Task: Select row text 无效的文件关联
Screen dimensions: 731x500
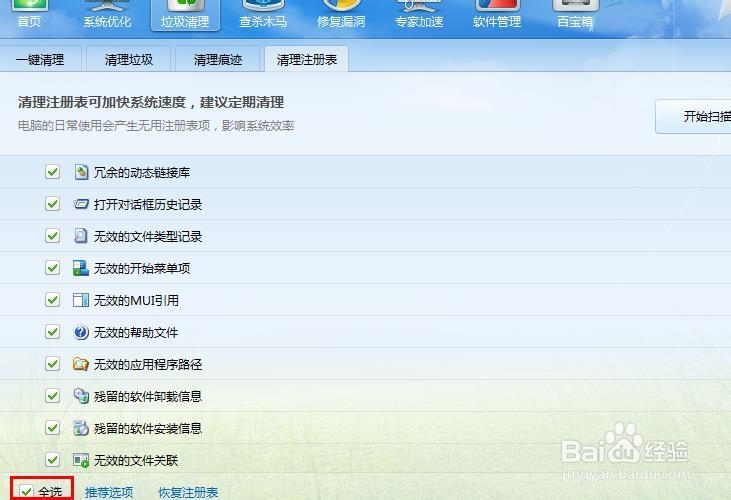Action: click(x=136, y=460)
